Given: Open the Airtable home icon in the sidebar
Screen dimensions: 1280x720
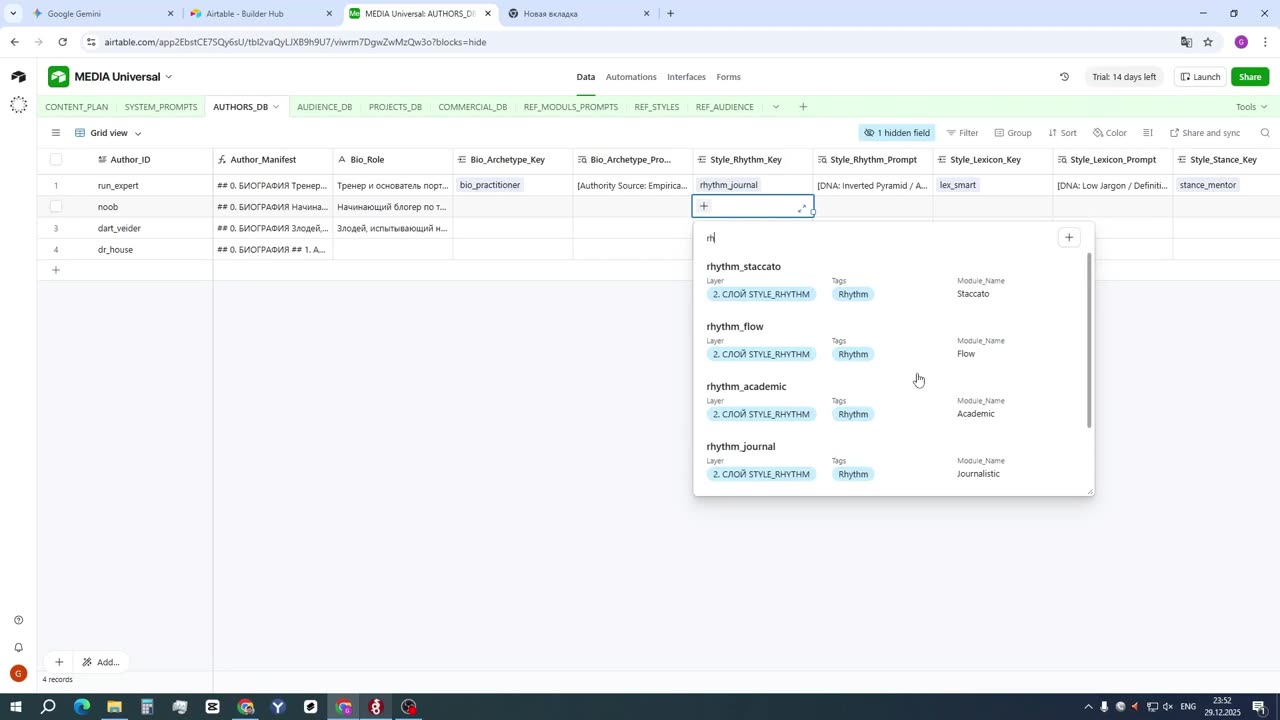Looking at the screenshot, I should [x=18, y=77].
